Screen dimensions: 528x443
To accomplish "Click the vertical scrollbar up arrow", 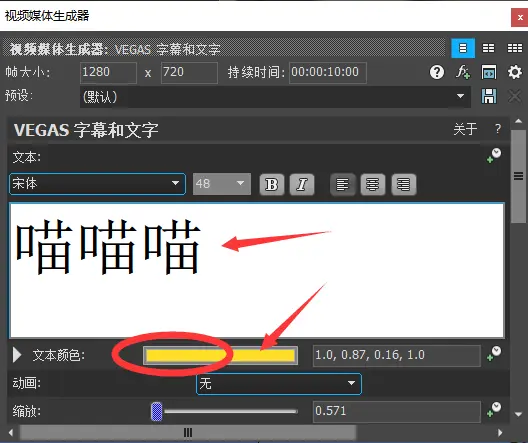I will click(x=519, y=121).
